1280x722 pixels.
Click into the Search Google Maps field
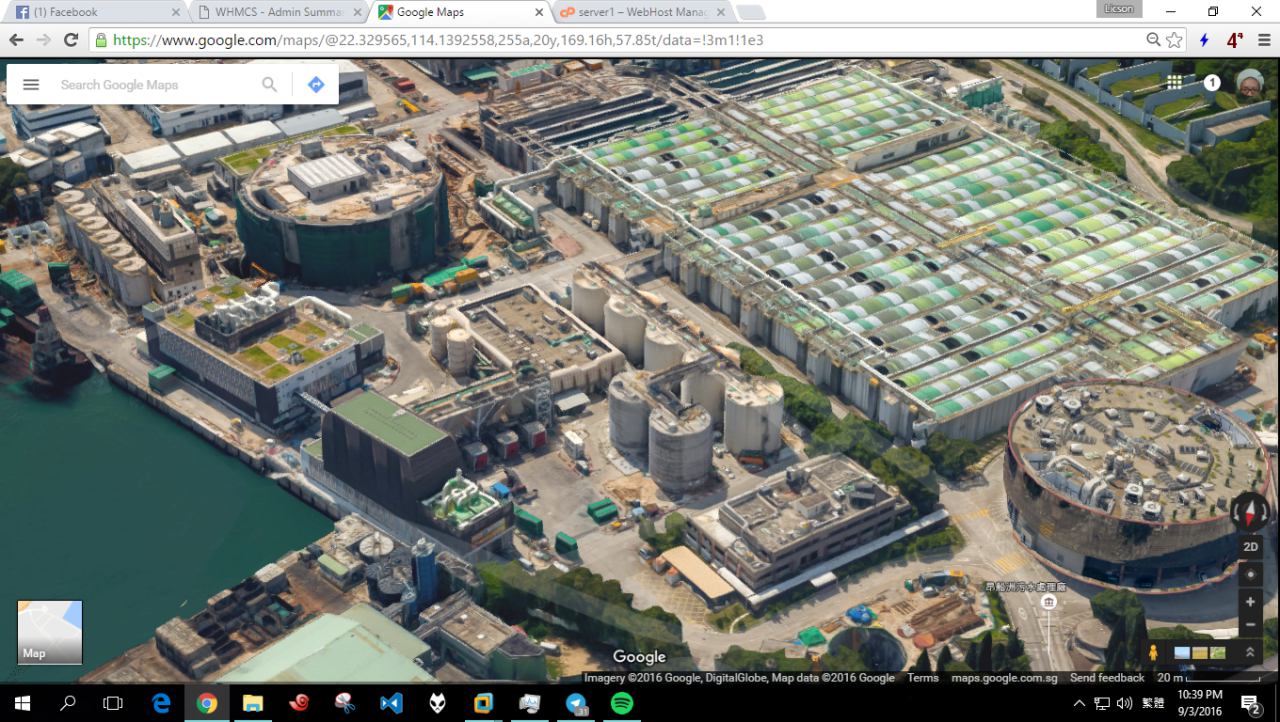pos(150,85)
